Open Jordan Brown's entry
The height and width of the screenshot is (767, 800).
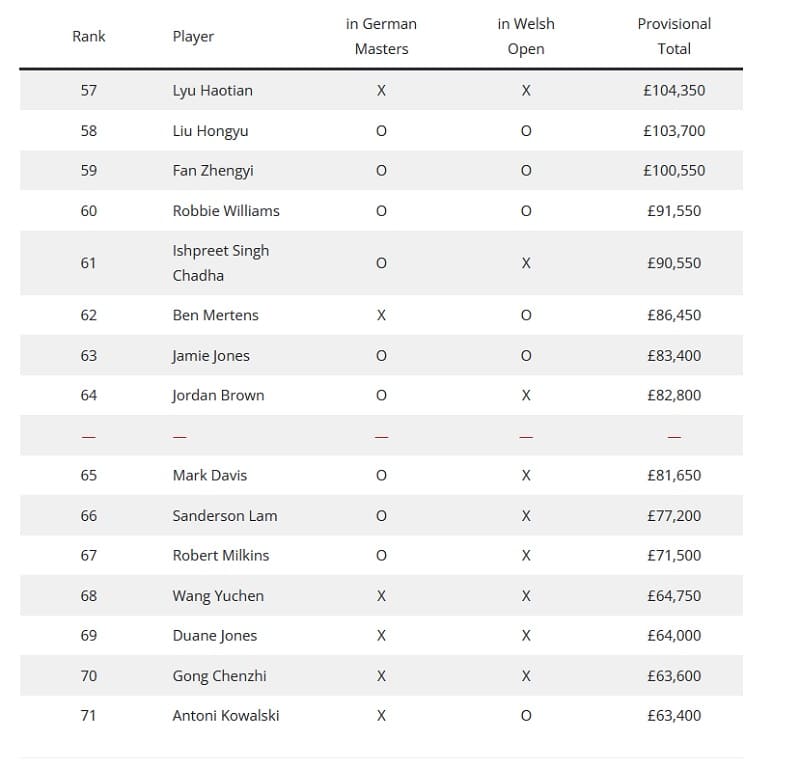coord(218,395)
